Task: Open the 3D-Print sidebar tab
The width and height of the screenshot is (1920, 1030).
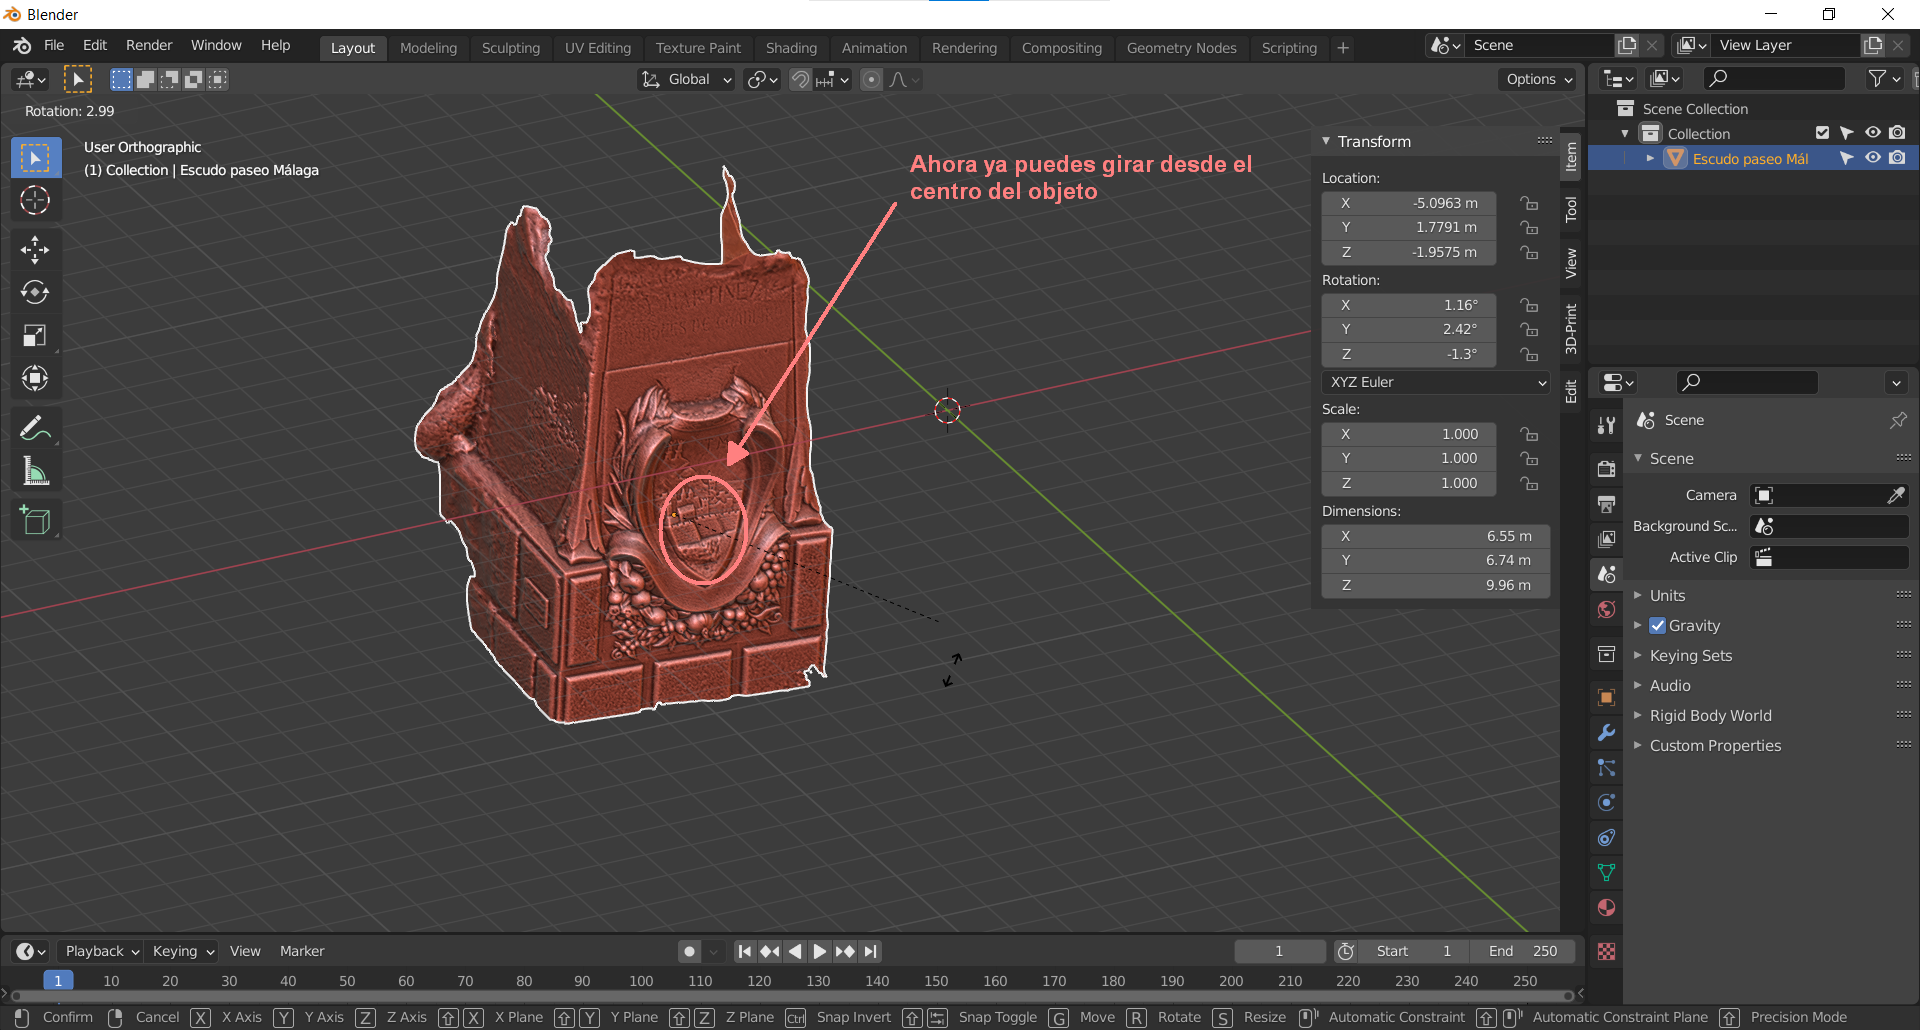Action: coord(1571,329)
